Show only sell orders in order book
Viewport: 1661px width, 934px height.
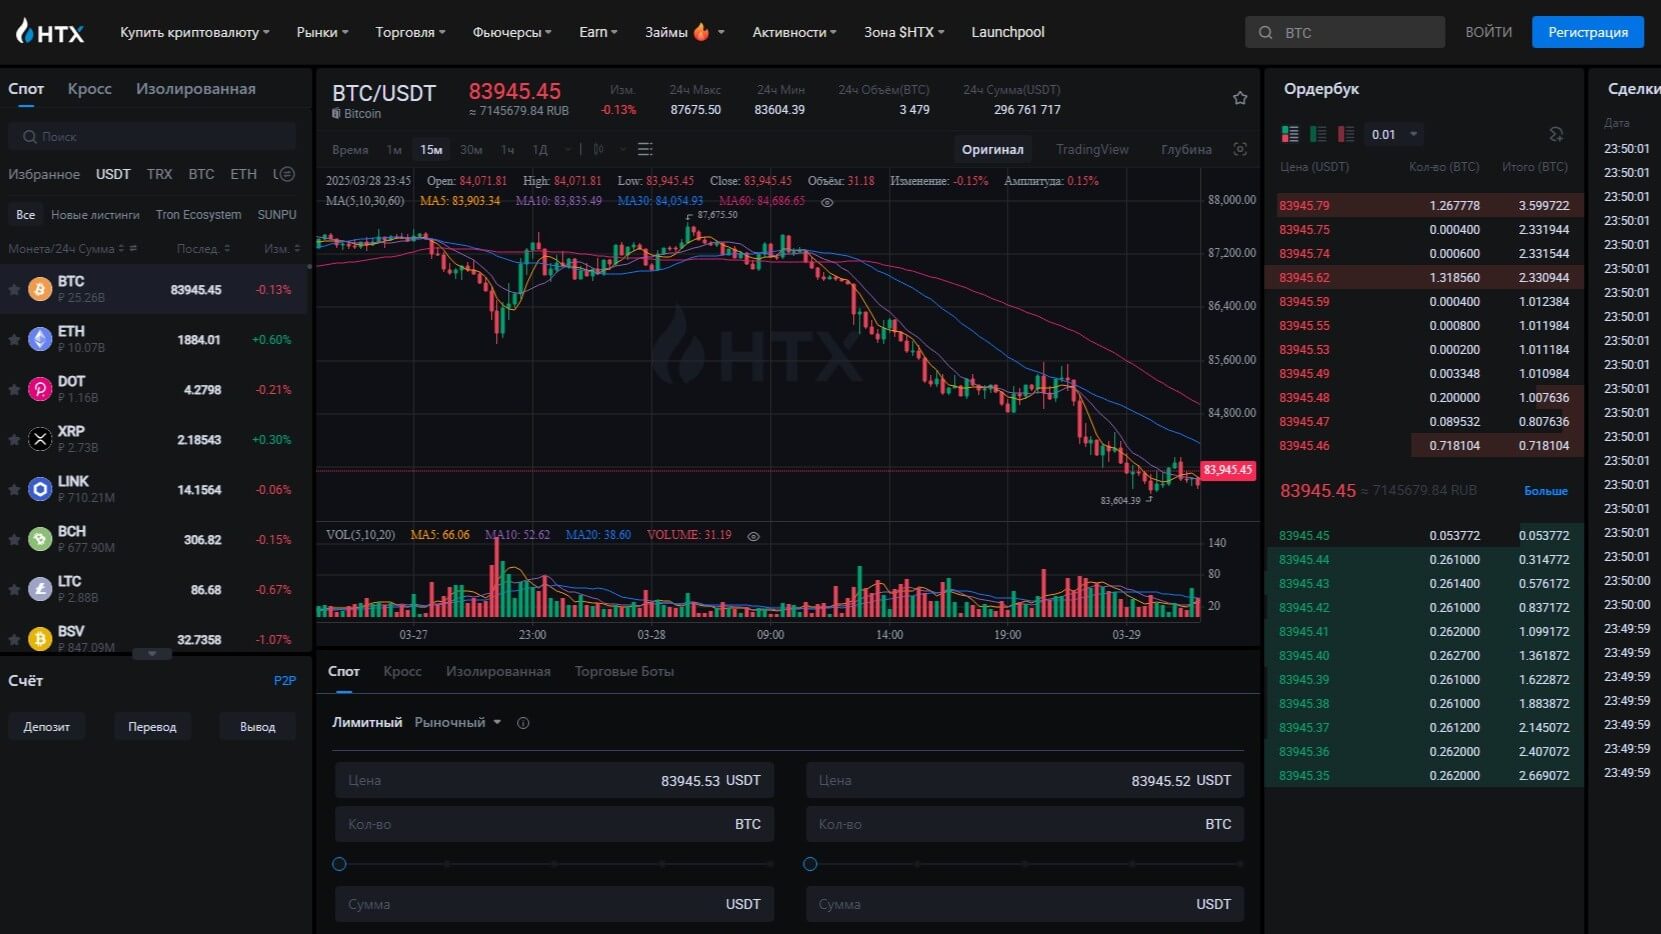click(x=1346, y=134)
